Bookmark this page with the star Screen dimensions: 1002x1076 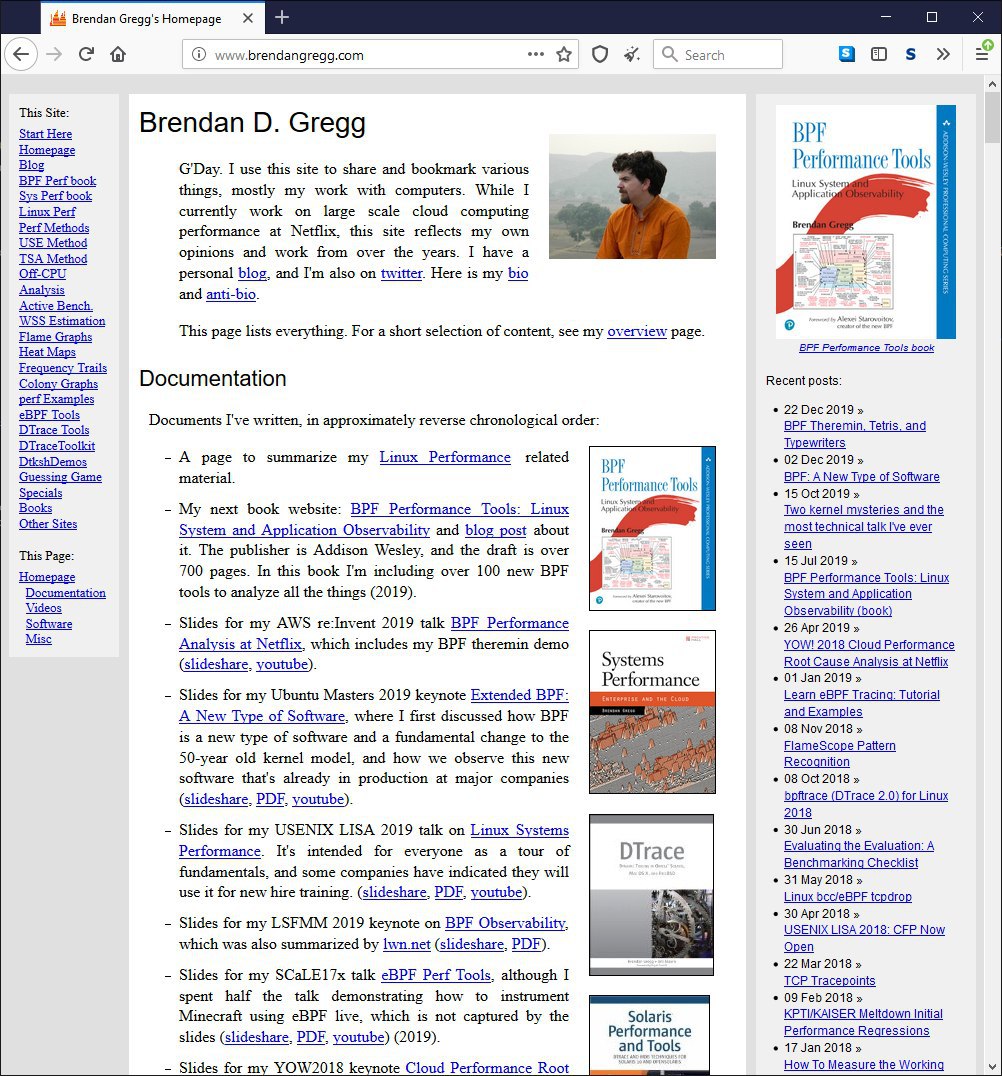[x=564, y=54]
